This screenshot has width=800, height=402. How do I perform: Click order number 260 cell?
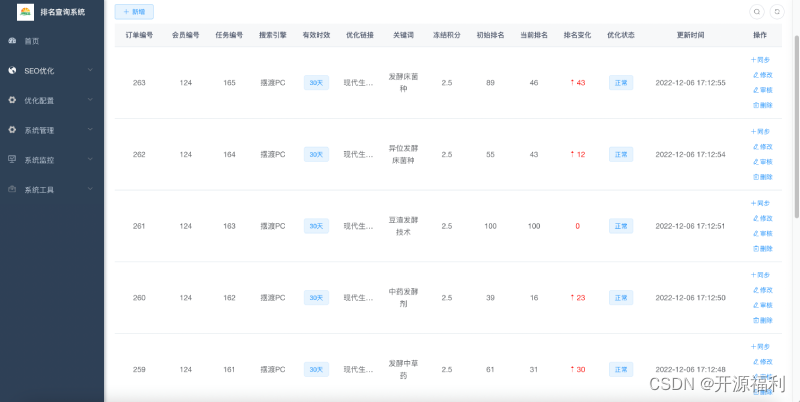point(139,298)
